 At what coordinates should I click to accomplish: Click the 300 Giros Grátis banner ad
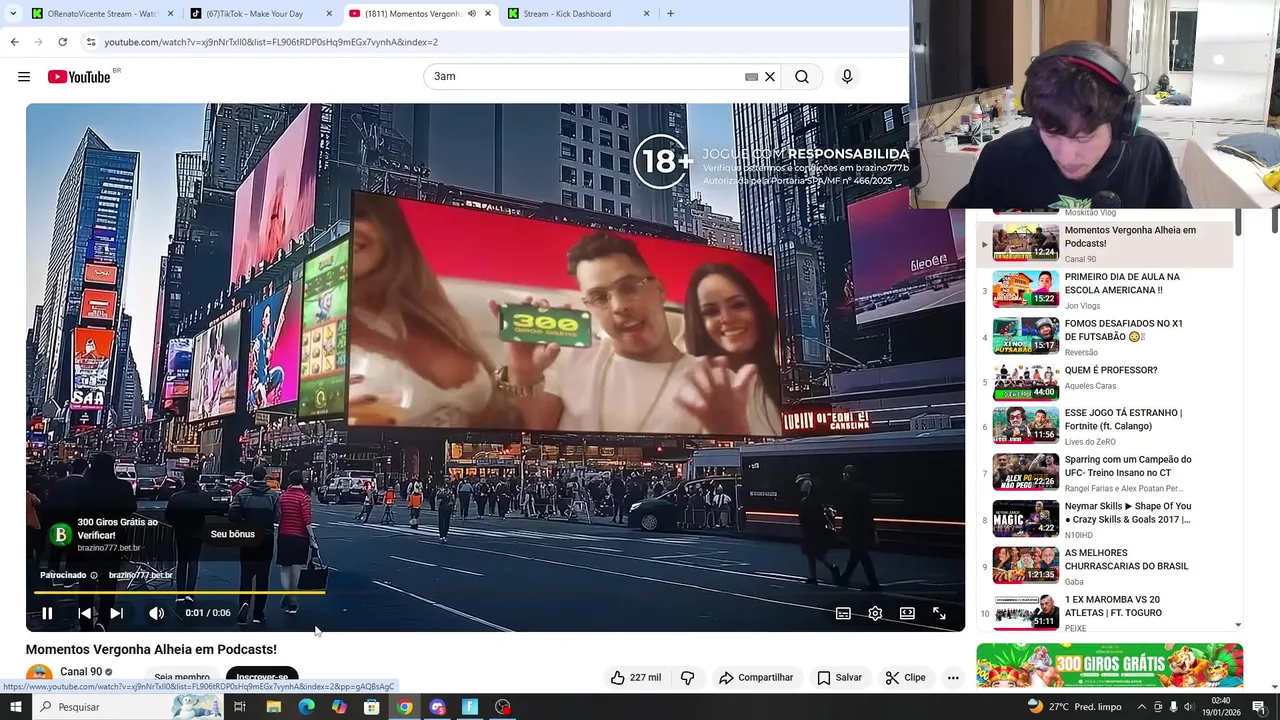1110,667
